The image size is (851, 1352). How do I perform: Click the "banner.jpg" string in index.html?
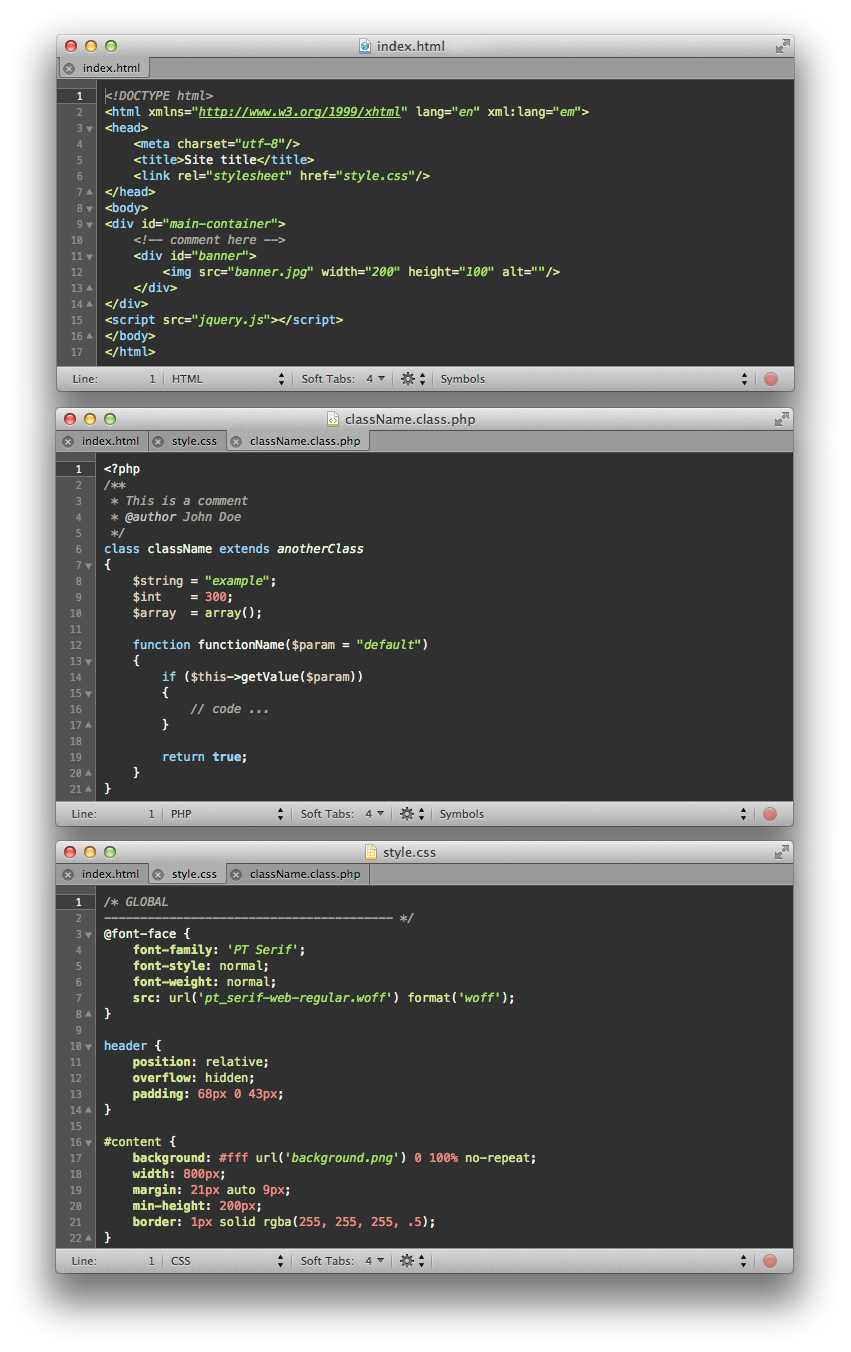[271, 272]
